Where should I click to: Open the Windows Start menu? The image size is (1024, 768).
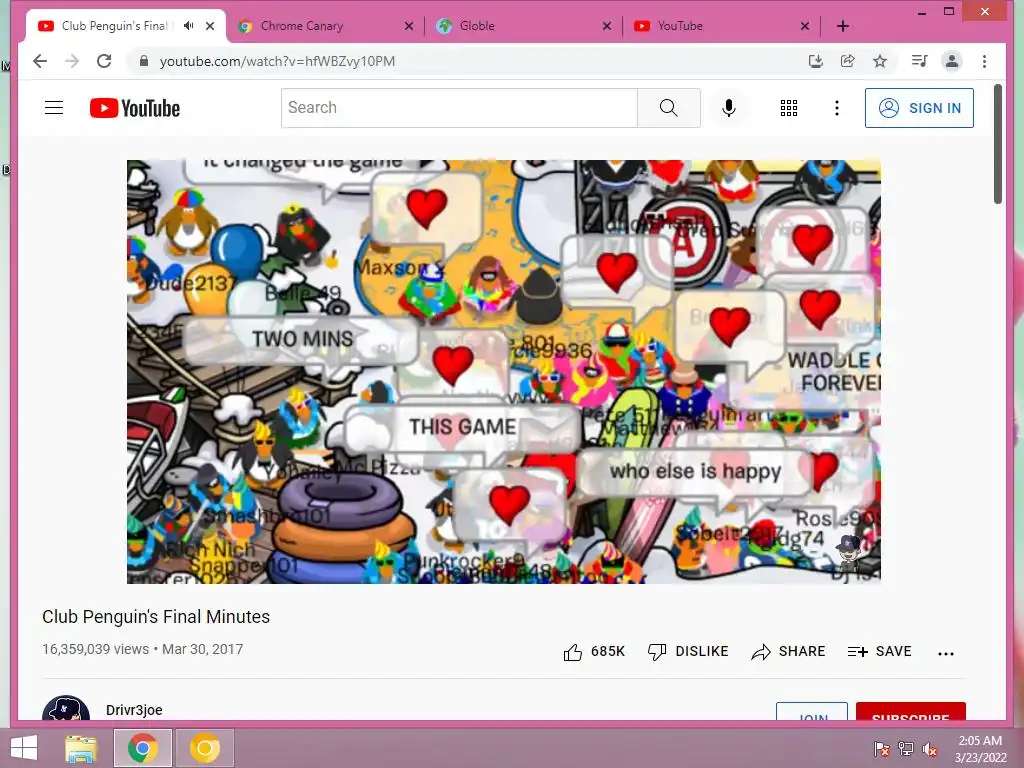(x=24, y=748)
